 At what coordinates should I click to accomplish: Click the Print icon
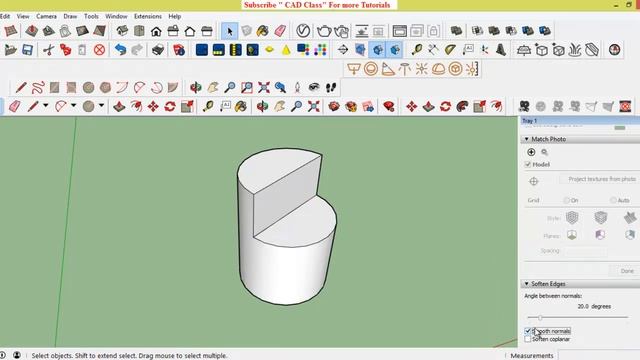pos(158,50)
